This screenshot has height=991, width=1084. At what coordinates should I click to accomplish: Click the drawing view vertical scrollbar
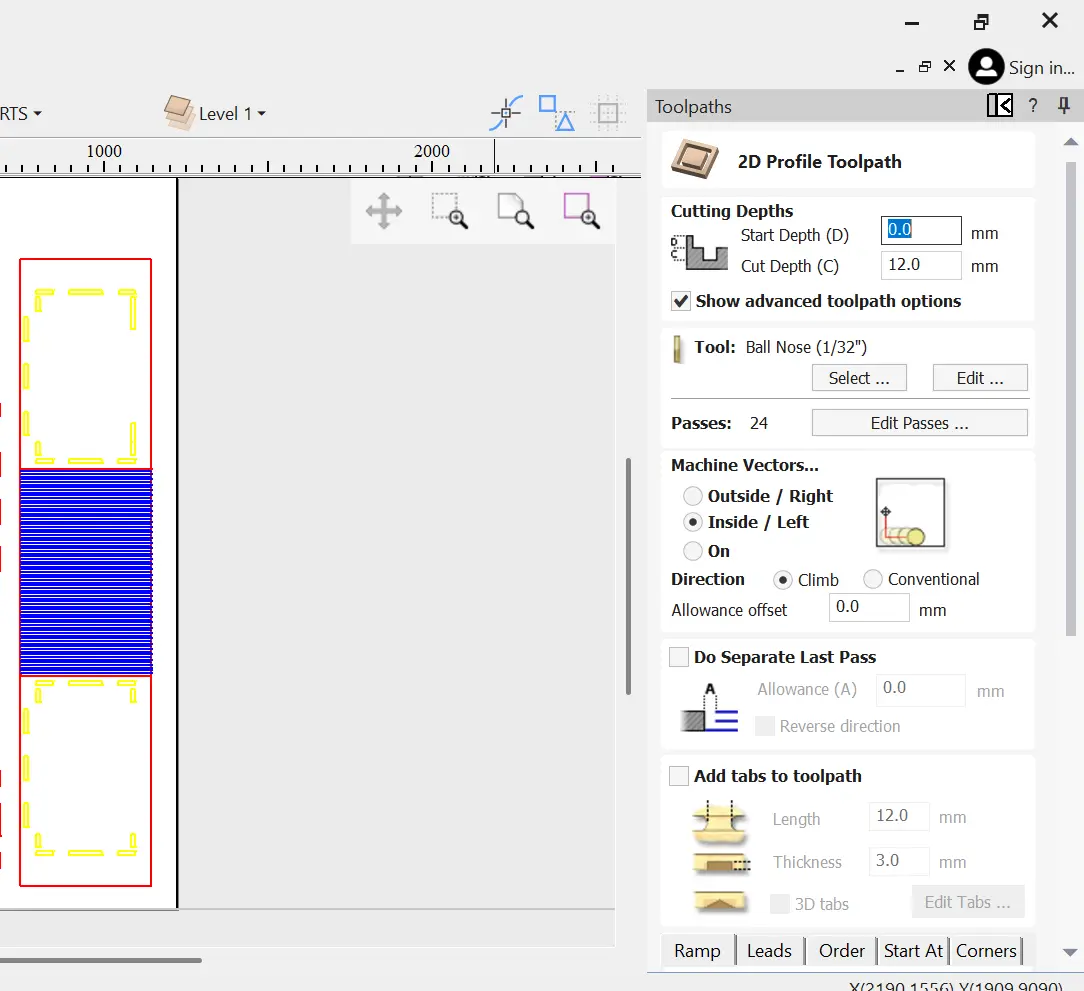(628, 576)
